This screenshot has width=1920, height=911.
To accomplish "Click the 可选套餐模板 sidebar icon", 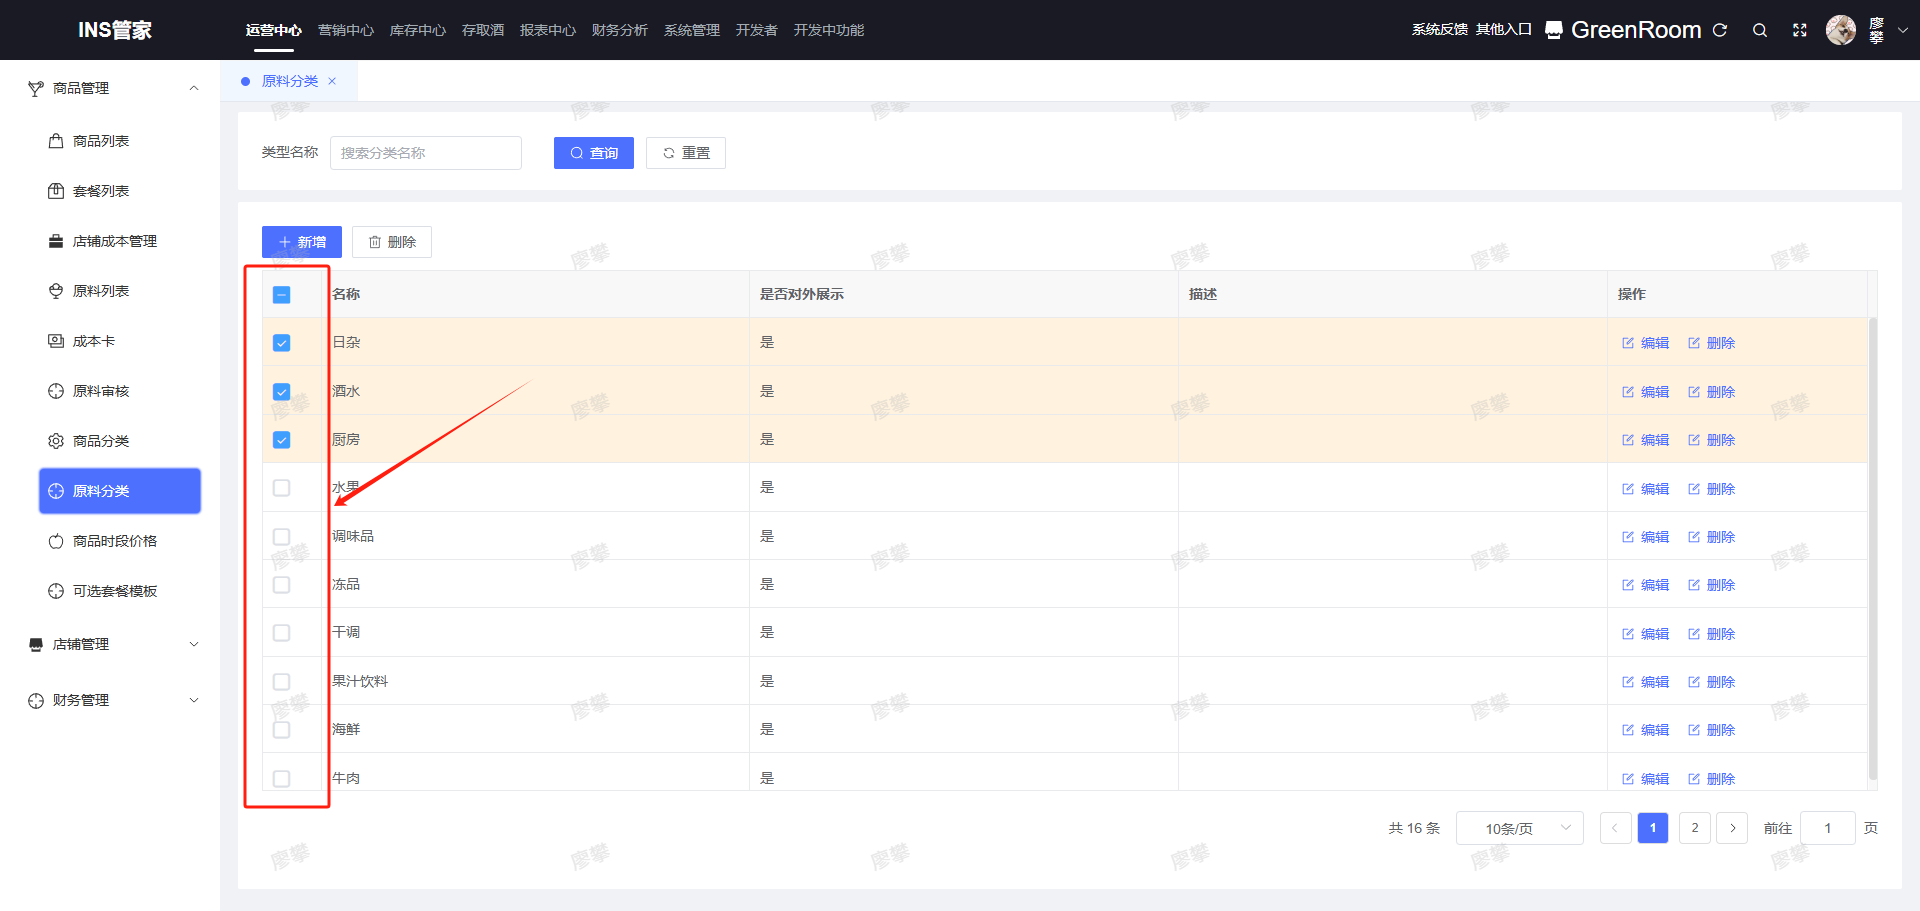I will [x=56, y=591].
